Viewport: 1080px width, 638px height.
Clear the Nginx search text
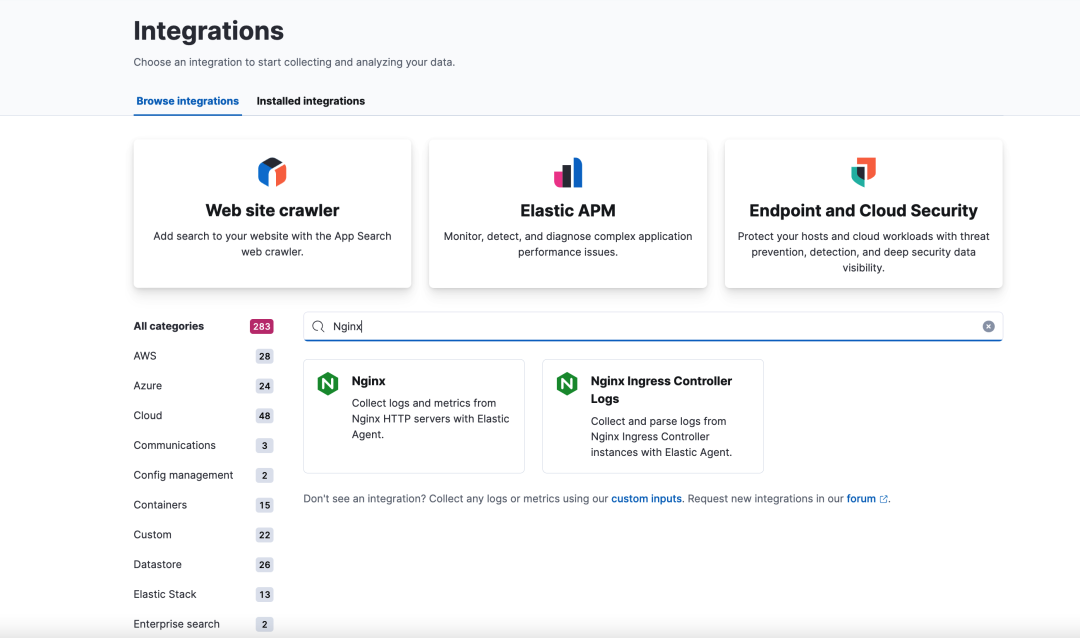988,326
